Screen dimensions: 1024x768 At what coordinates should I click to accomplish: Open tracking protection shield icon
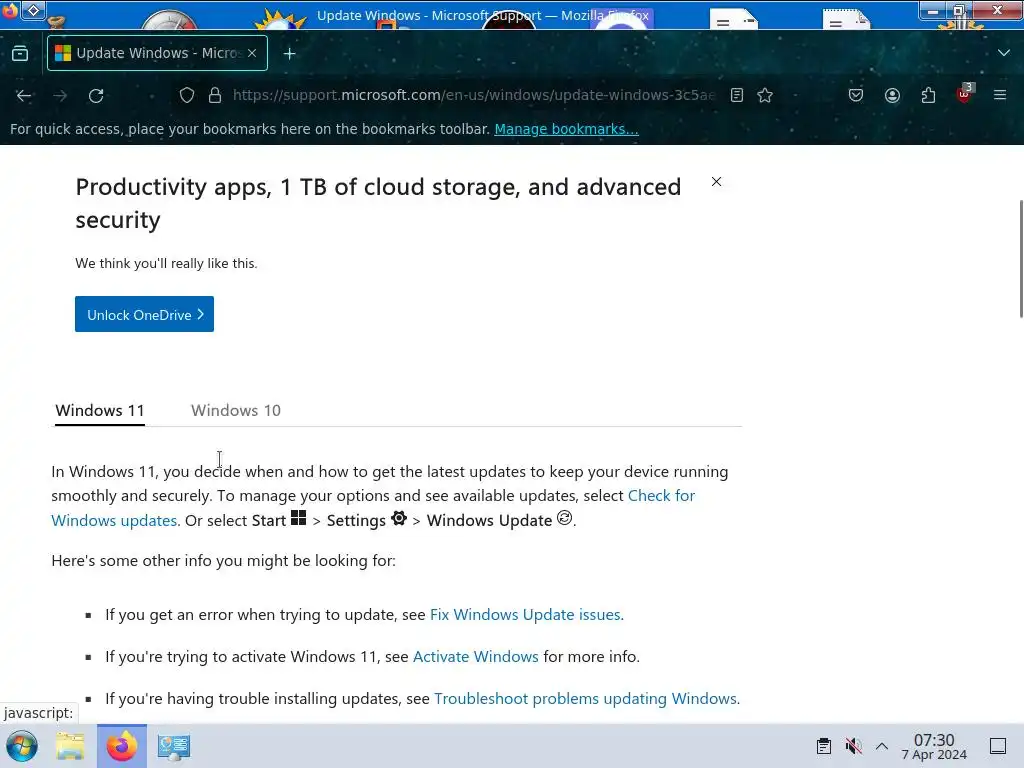(x=187, y=95)
